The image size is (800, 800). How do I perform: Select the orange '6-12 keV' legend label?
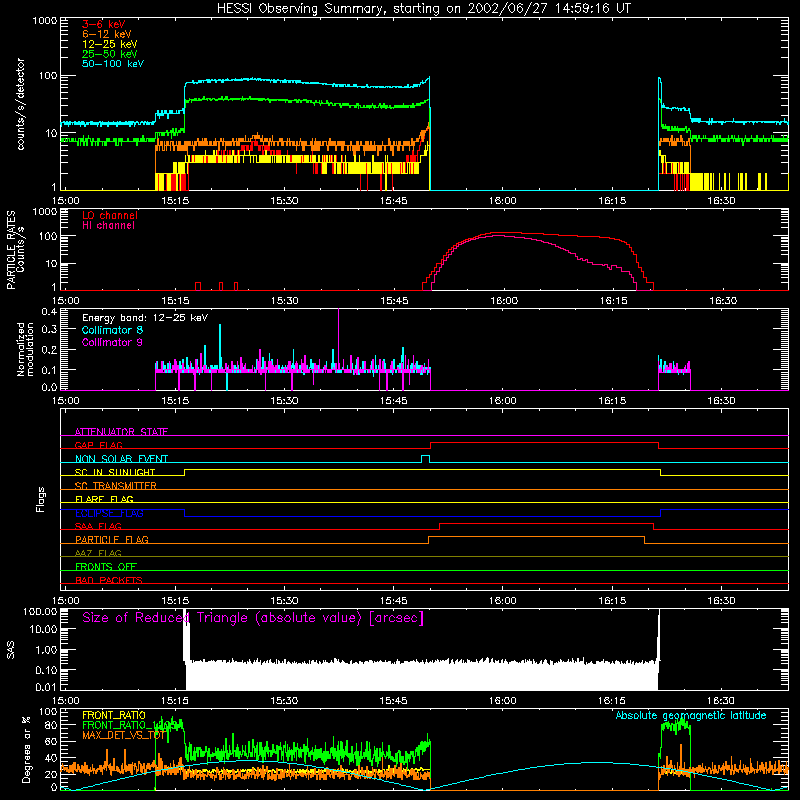(x=107, y=34)
